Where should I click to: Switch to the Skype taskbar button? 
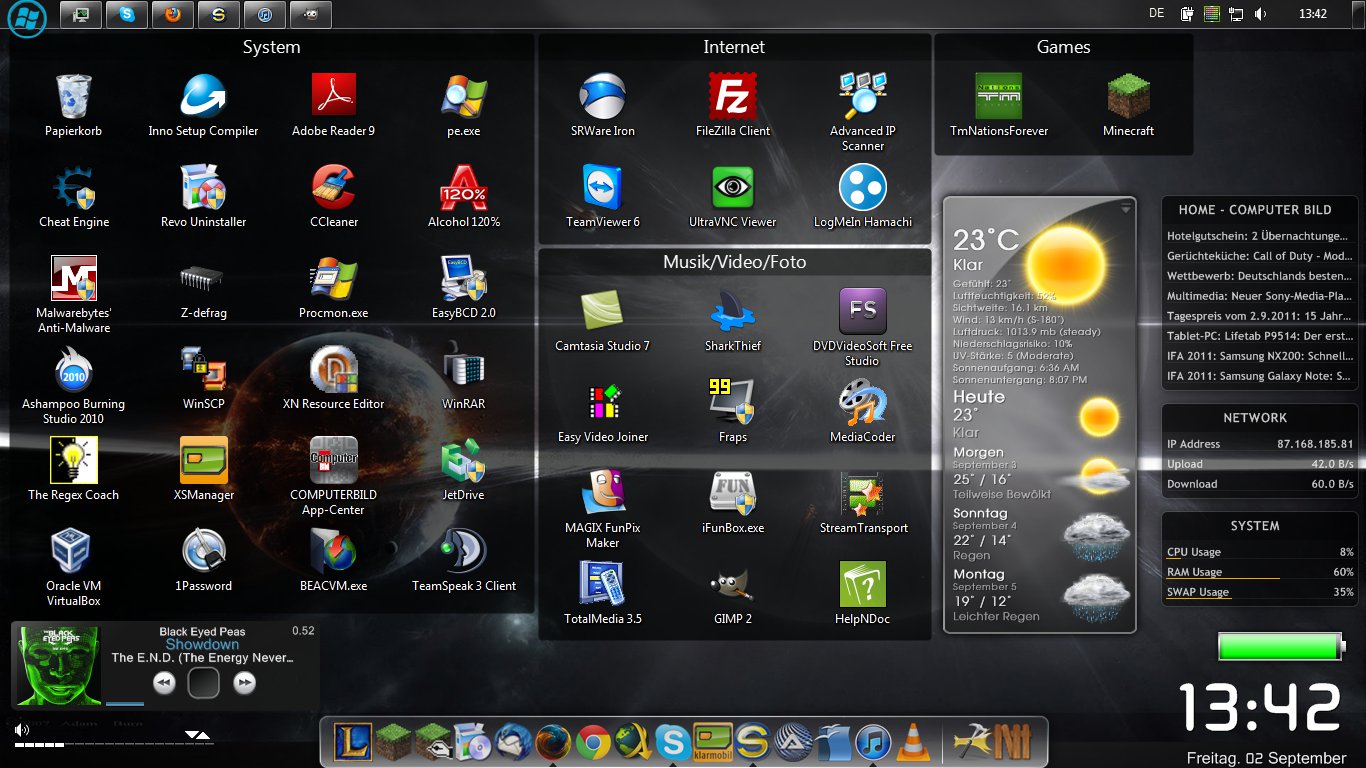tap(127, 14)
